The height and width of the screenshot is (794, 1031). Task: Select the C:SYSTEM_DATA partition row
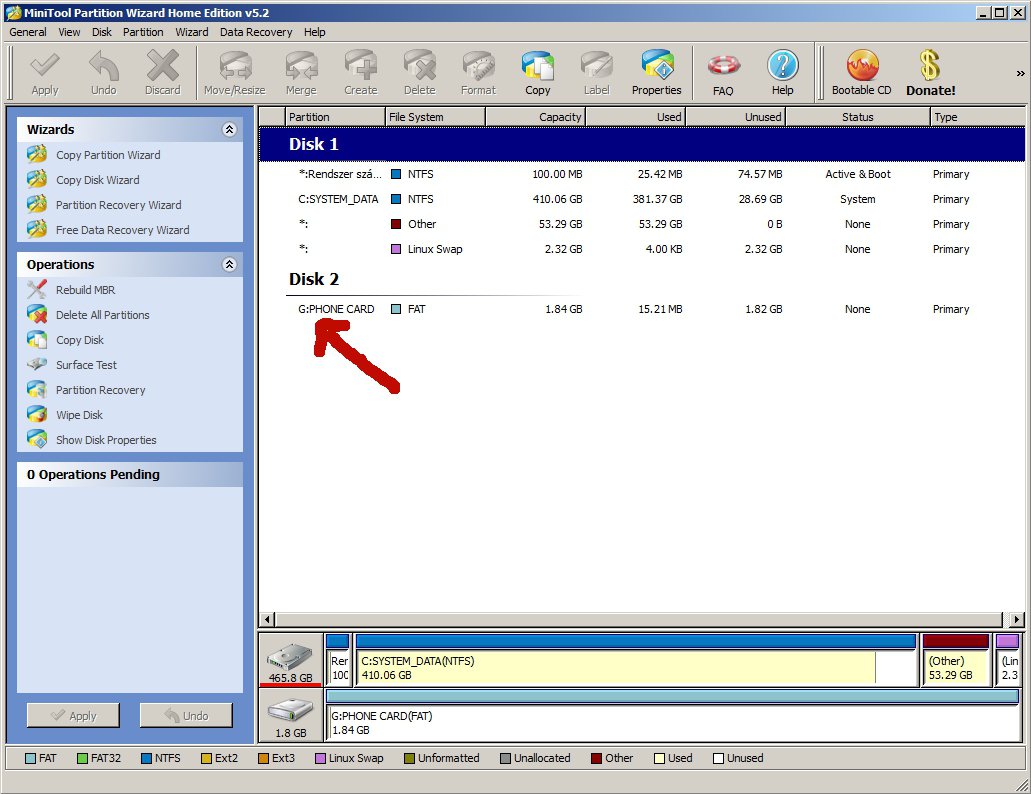[642, 199]
